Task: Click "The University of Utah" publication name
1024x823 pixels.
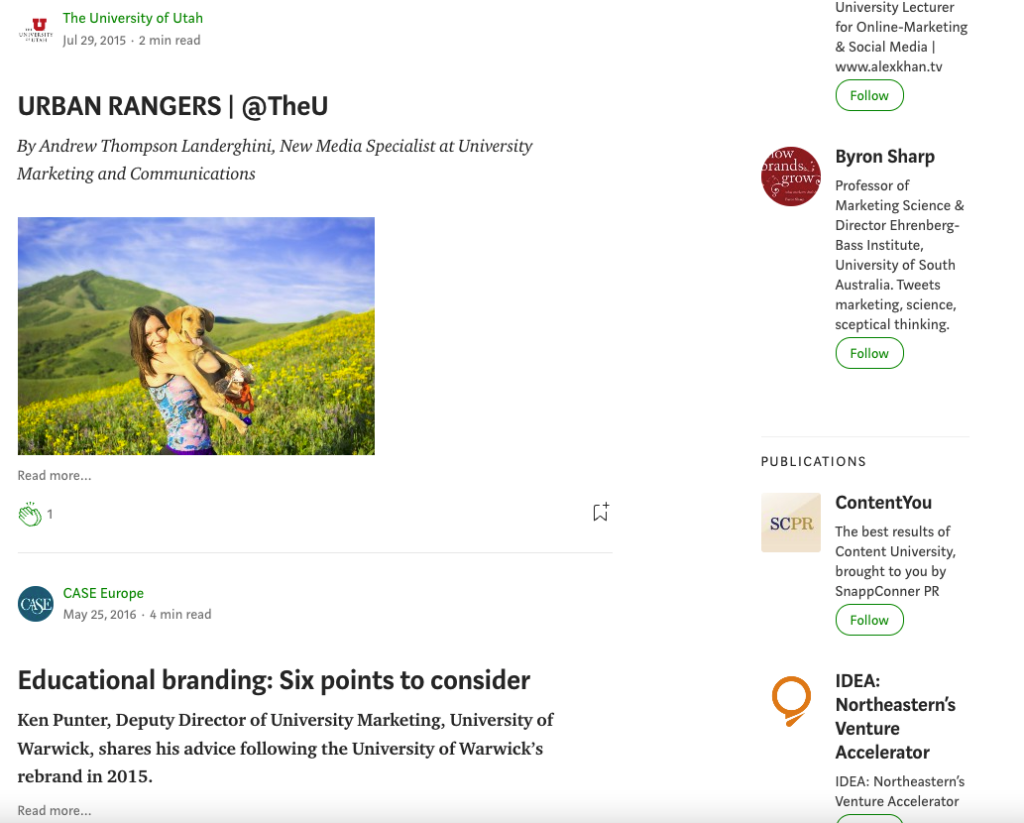Action: pyautogui.click(x=132, y=17)
